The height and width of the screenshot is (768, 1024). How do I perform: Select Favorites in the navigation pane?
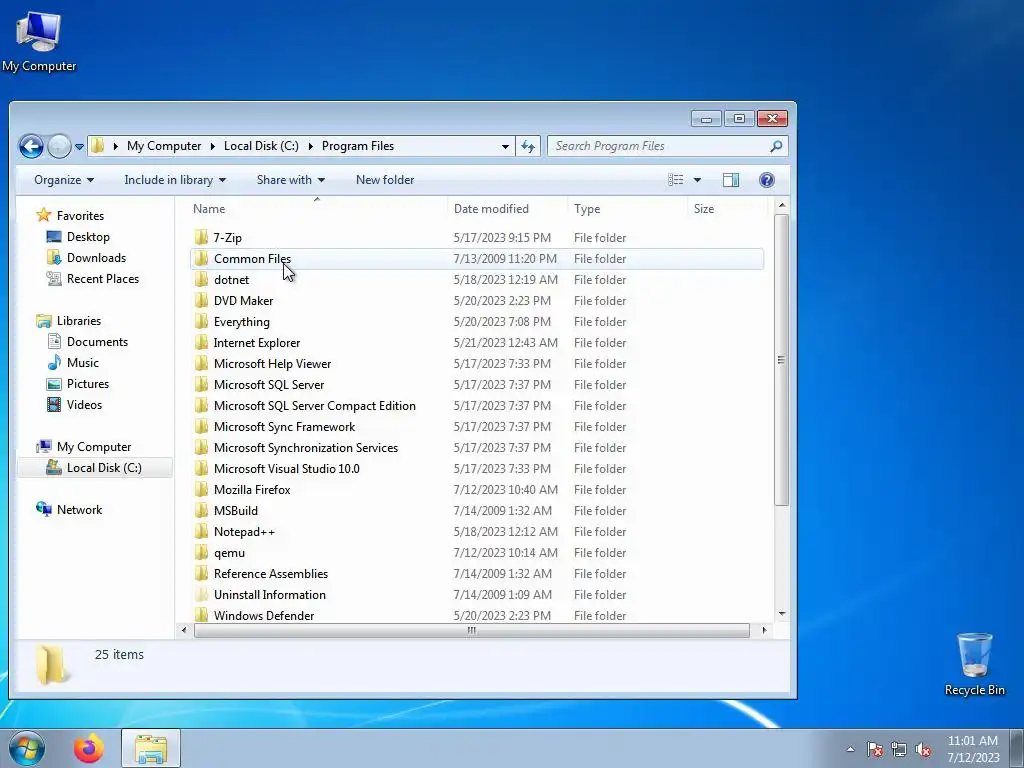pos(80,216)
